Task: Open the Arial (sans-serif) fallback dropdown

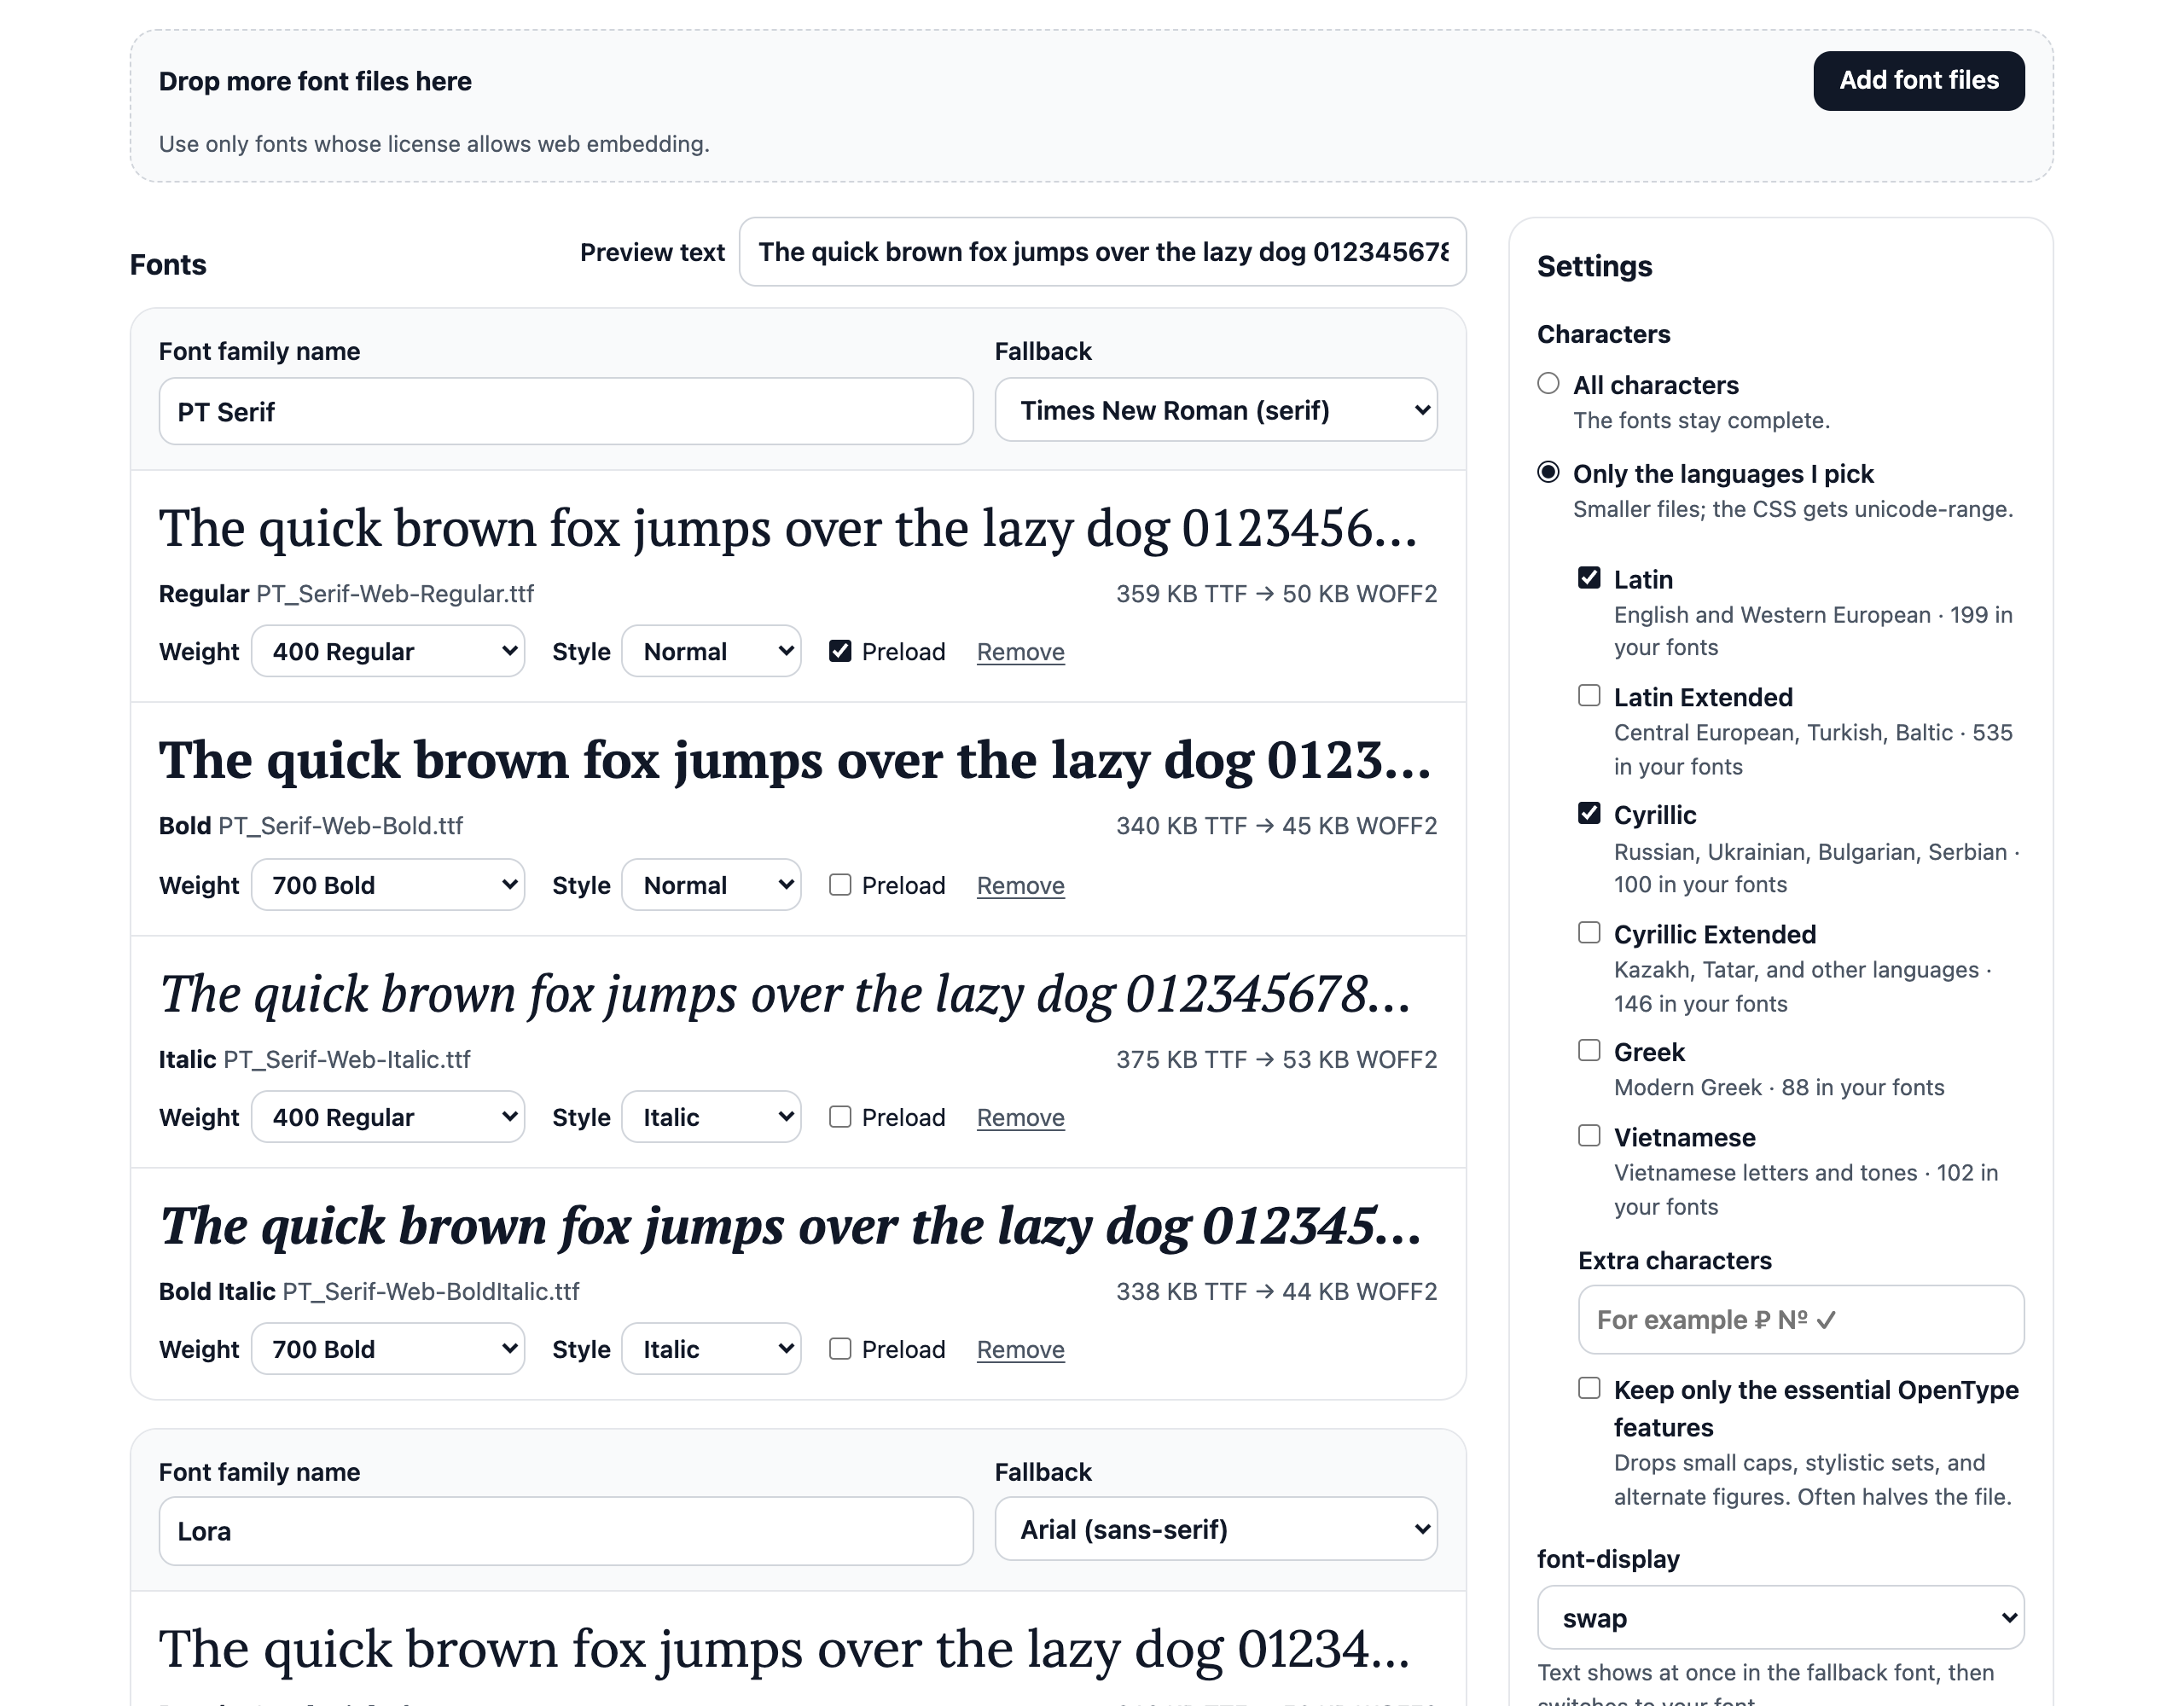Action: click(1215, 1529)
